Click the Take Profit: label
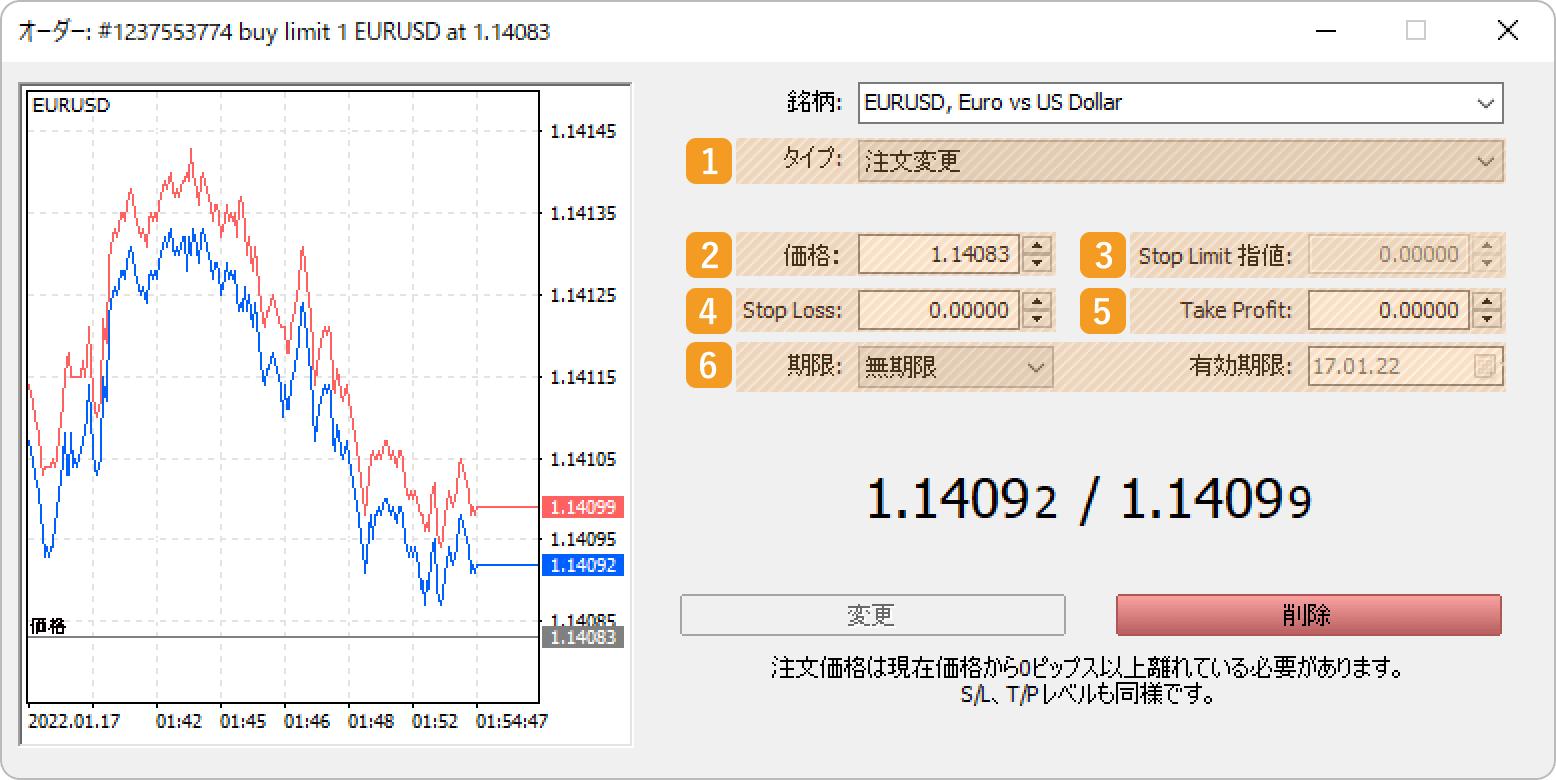Screen dimensions: 1556x780 pos(1236,310)
